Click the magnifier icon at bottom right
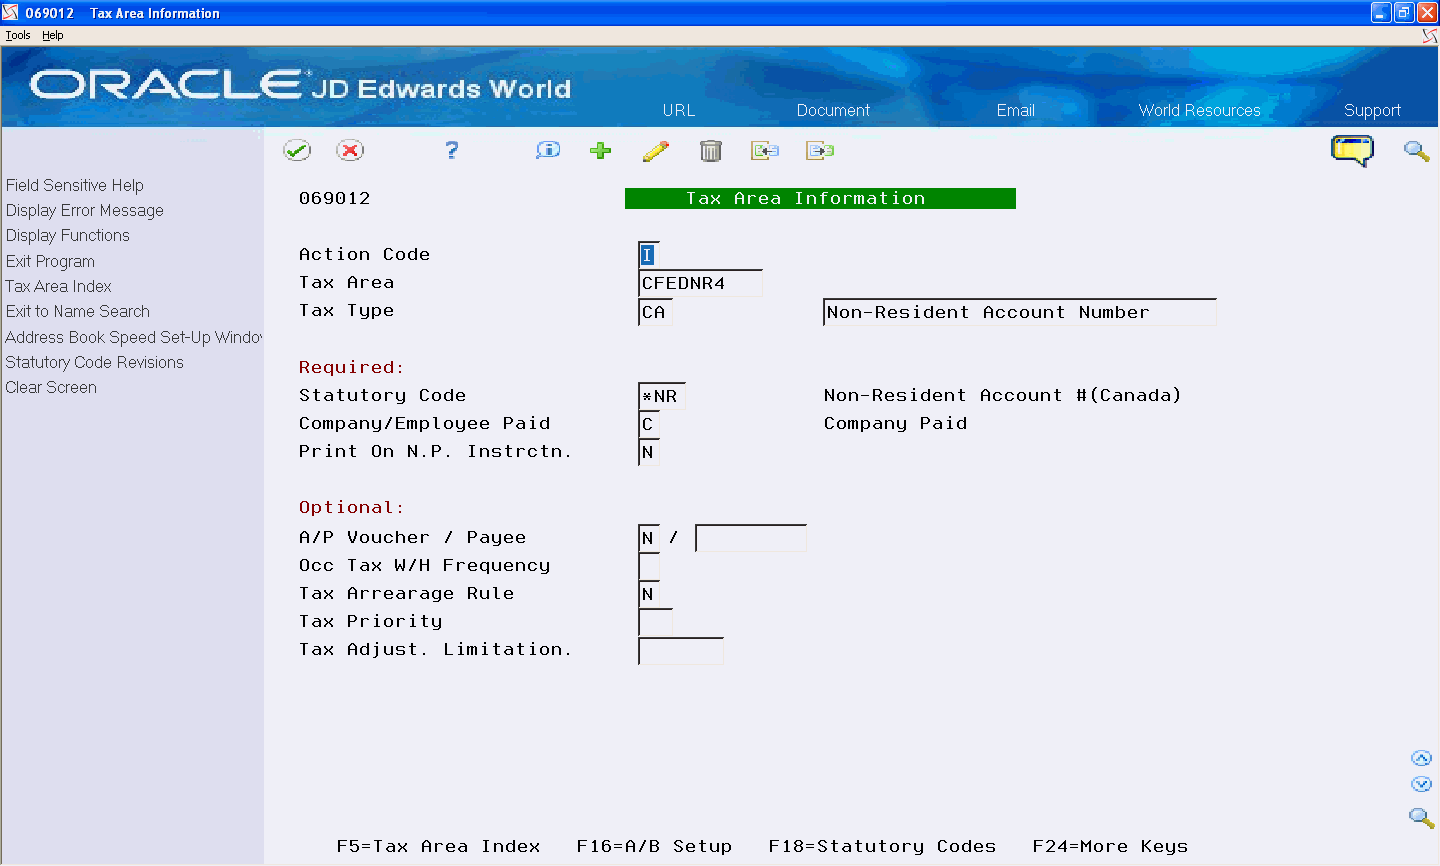The height and width of the screenshot is (866, 1440). [1421, 817]
